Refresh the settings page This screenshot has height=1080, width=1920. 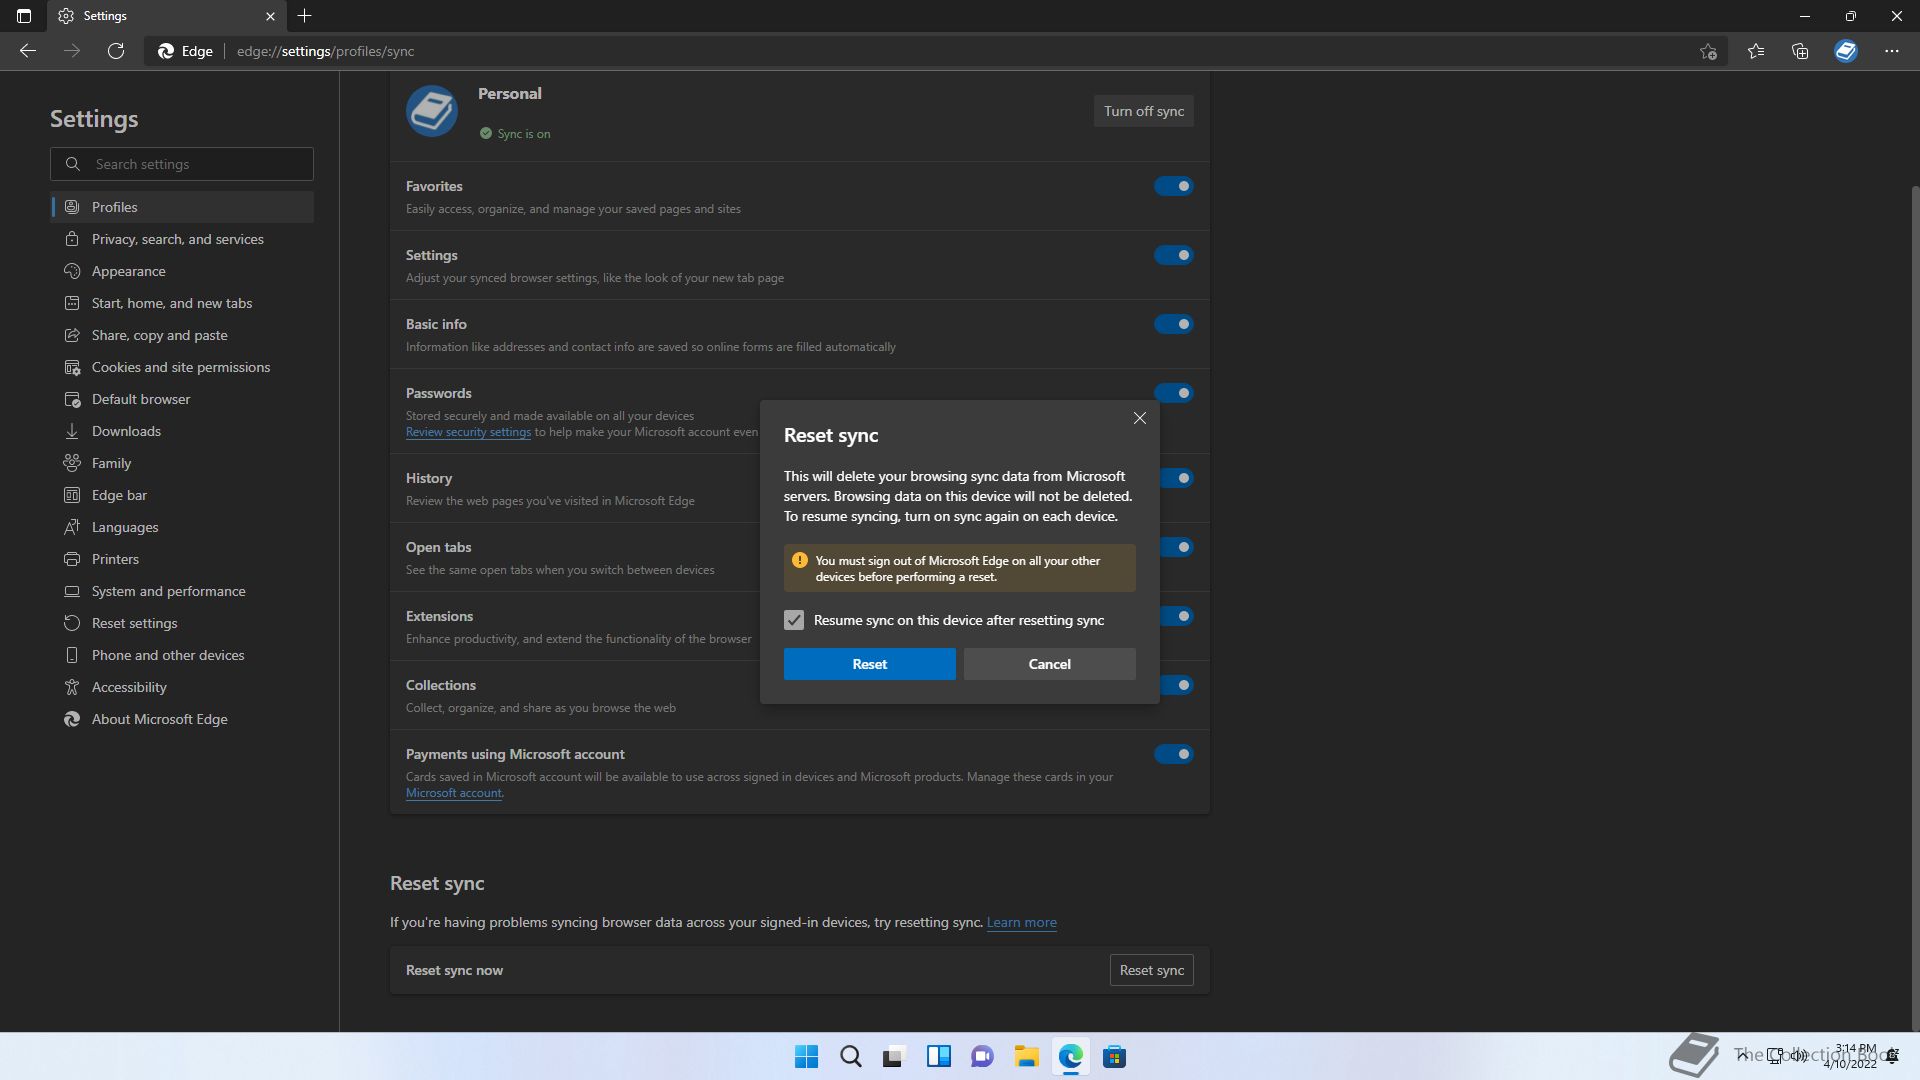[116, 51]
